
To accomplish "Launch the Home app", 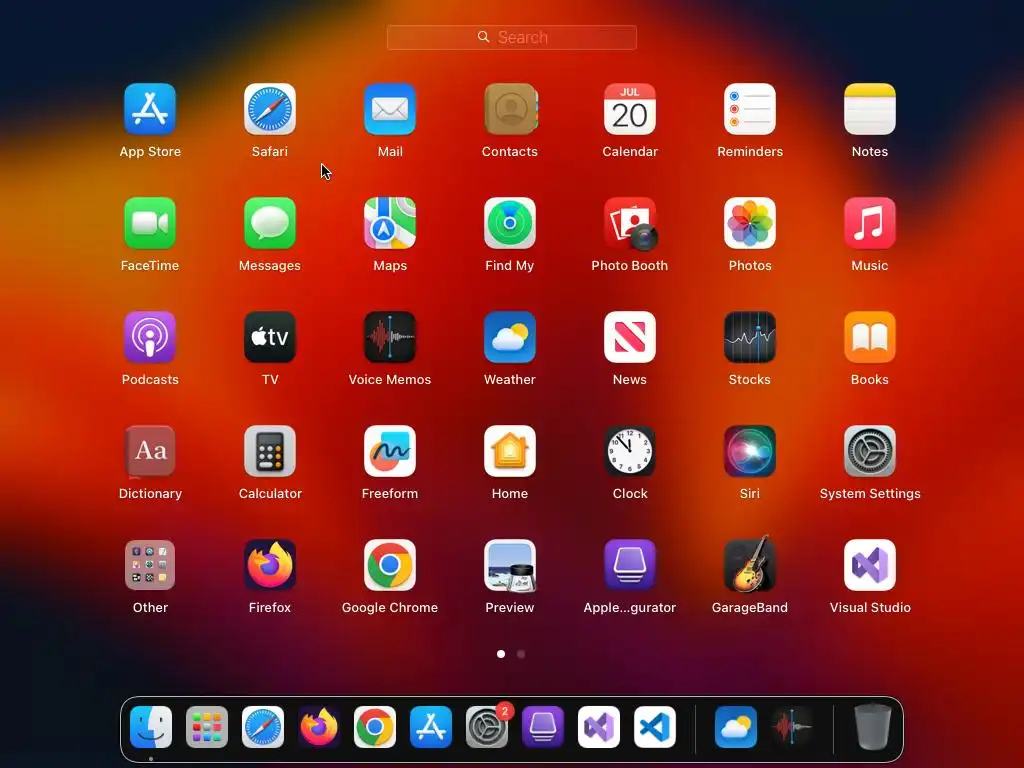I will pos(510,451).
